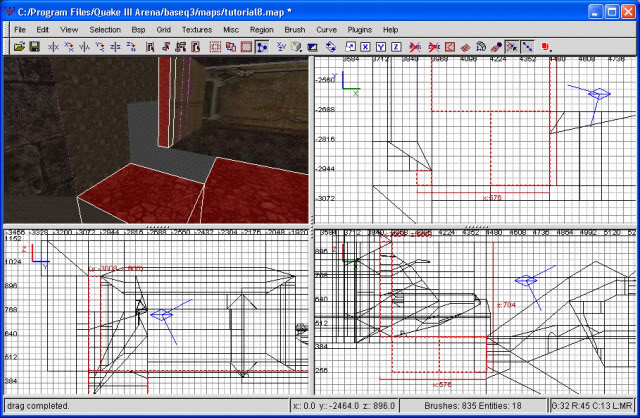This screenshot has width=640, height=418.
Task: Activate the free rotation tool
Action: (x=331, y=47)
